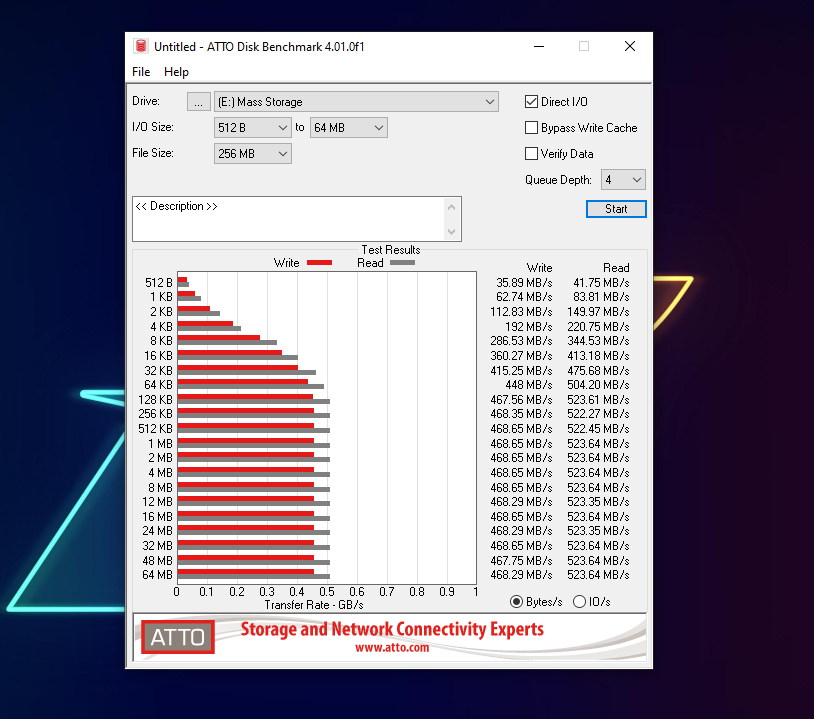The width and height of the screenshot is (814, 719).
Task: Minimize the ATTO Disk Benchmark window
Action: (539, 46)
